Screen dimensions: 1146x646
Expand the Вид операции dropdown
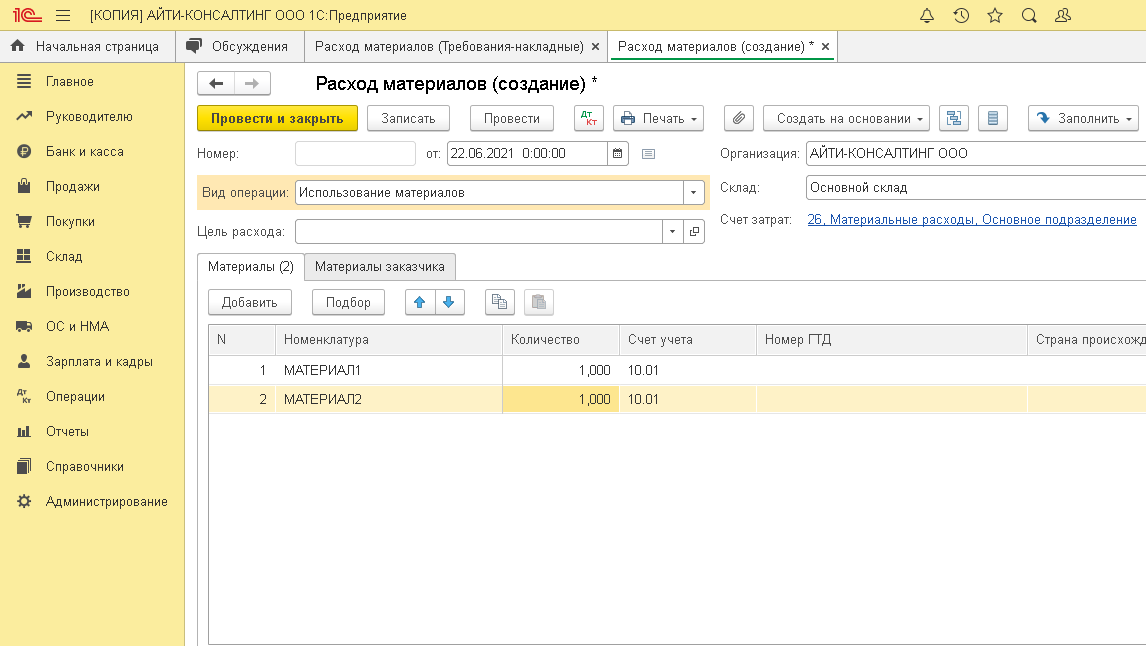[693, 192]
